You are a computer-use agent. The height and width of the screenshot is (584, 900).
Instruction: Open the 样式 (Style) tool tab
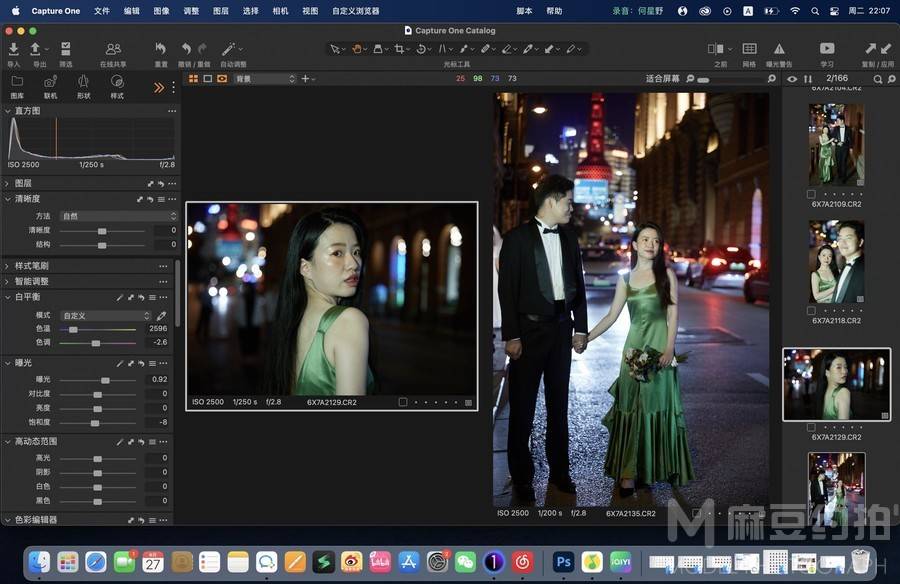(x=117, y=85)
